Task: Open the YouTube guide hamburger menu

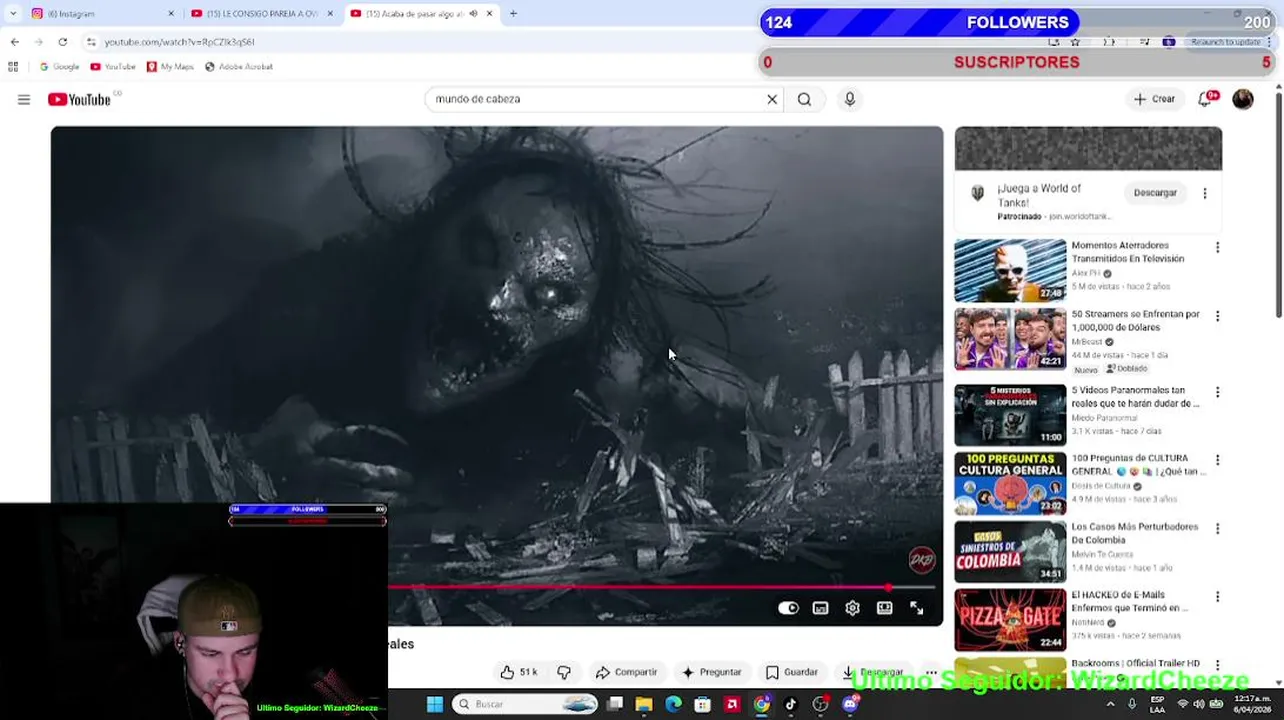Action: click(24, 99)
